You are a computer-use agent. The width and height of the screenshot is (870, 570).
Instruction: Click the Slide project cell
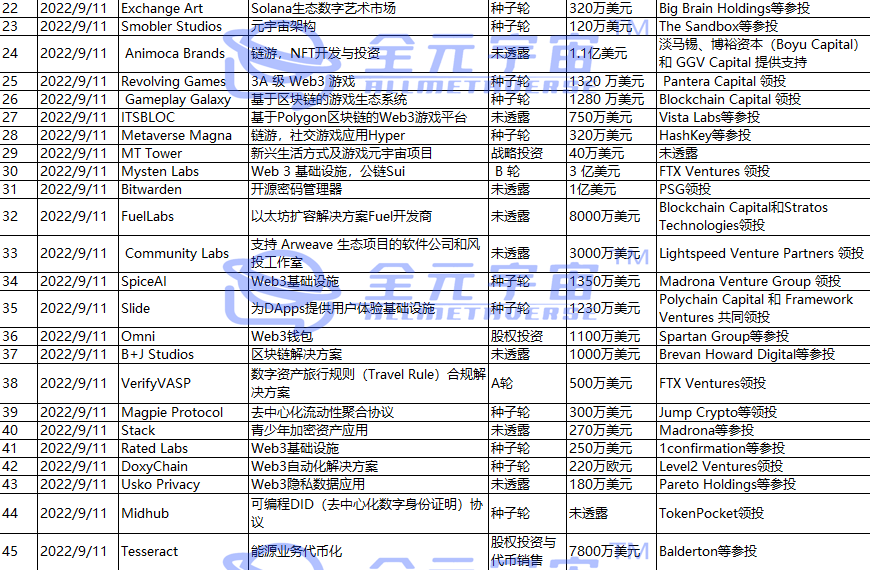(x=183, y=309)
